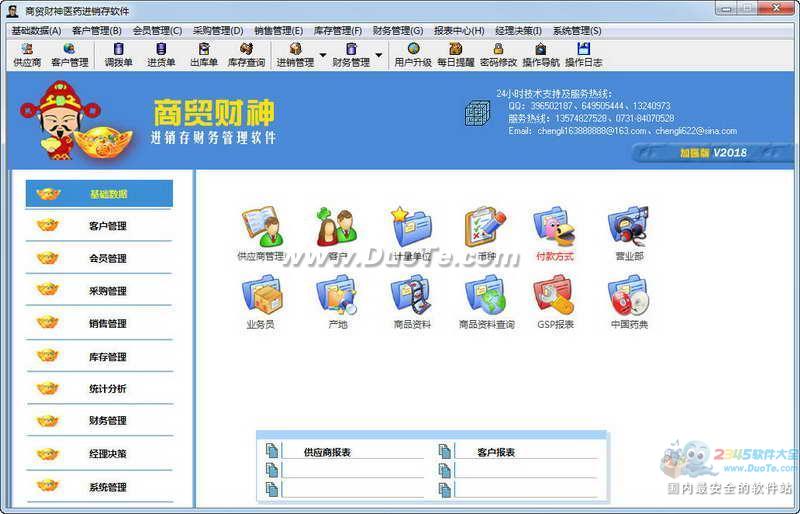Open the 销售管理(E) menu
Screen dimensions: 800x514
point(279,31)
